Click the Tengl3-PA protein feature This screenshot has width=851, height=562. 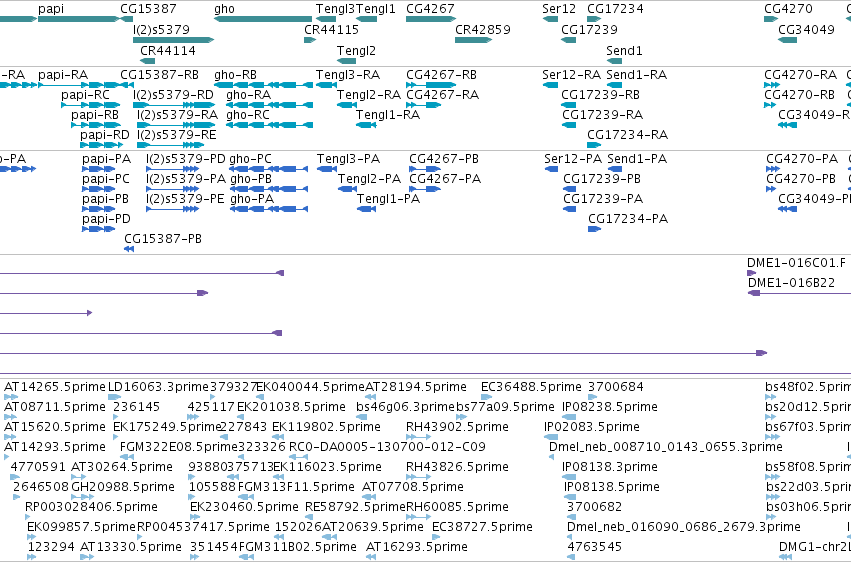click(327, 169)
